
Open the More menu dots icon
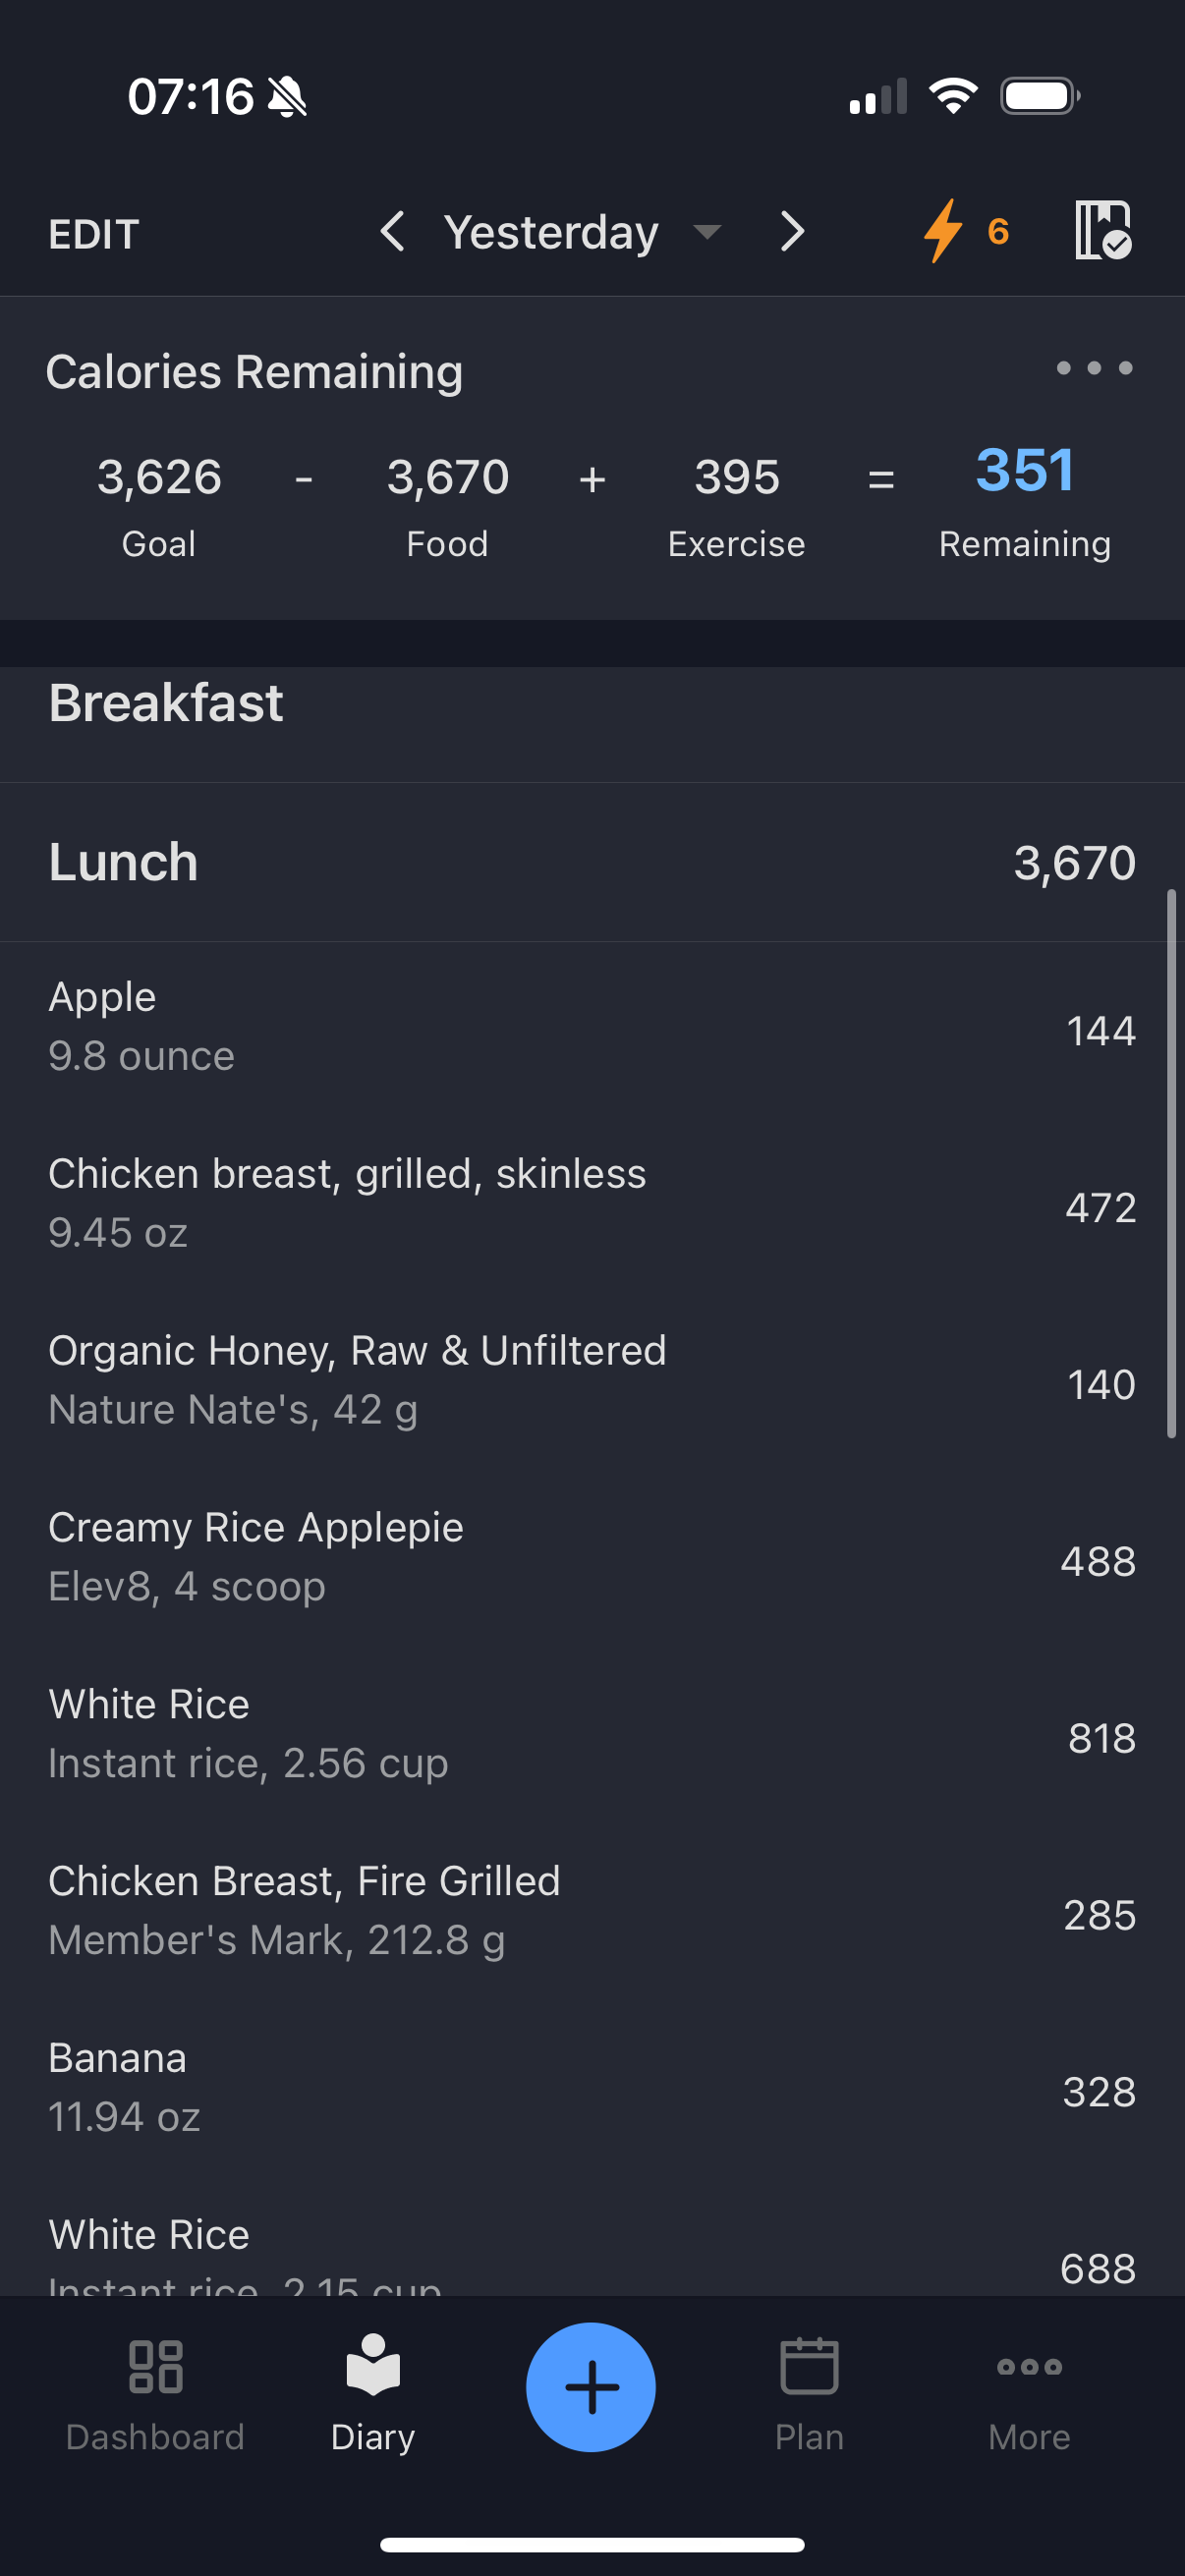[1029, 2366]
